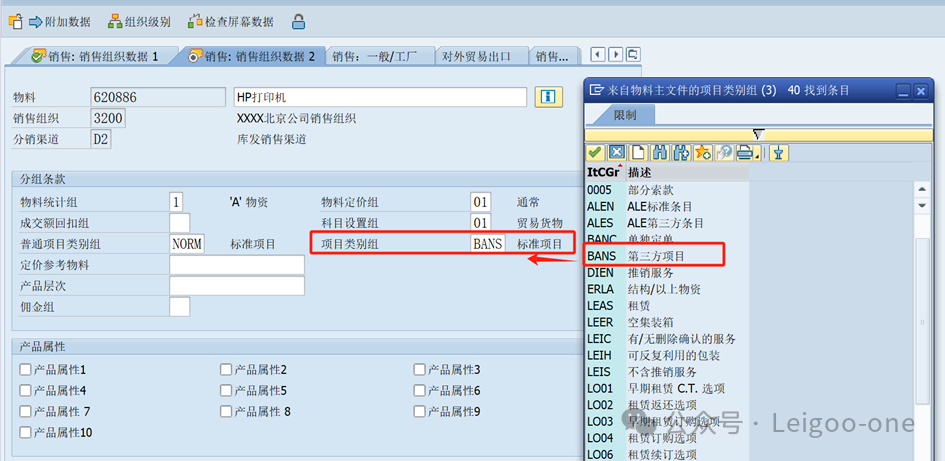Click the green checkmark confirm icon
Image resolution: width=945 pixels, height=461 pixels.
pos(594,152)
